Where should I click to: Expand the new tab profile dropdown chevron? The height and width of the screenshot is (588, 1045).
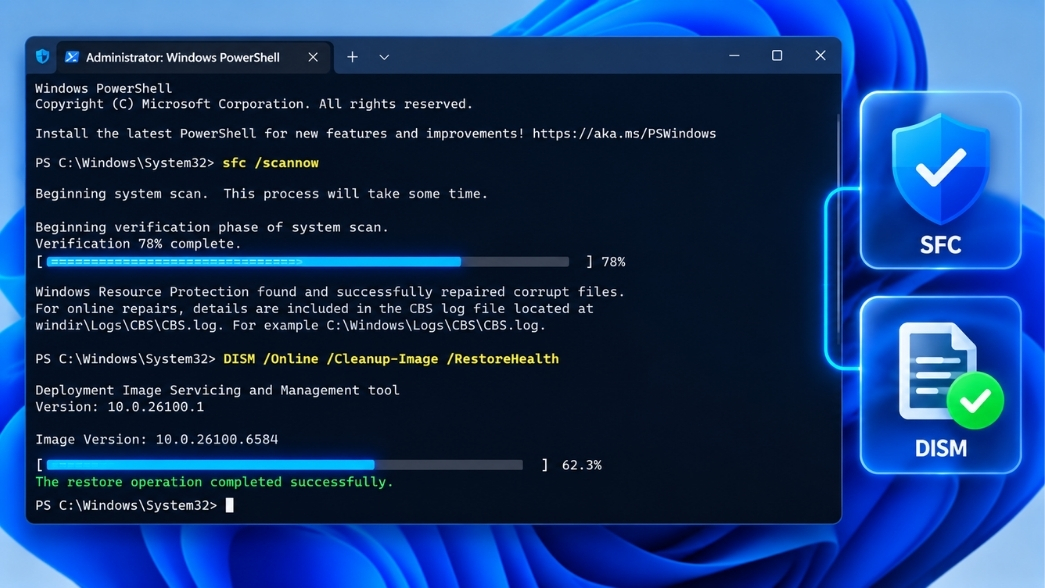pyautogui.click(x=384, y=57)
